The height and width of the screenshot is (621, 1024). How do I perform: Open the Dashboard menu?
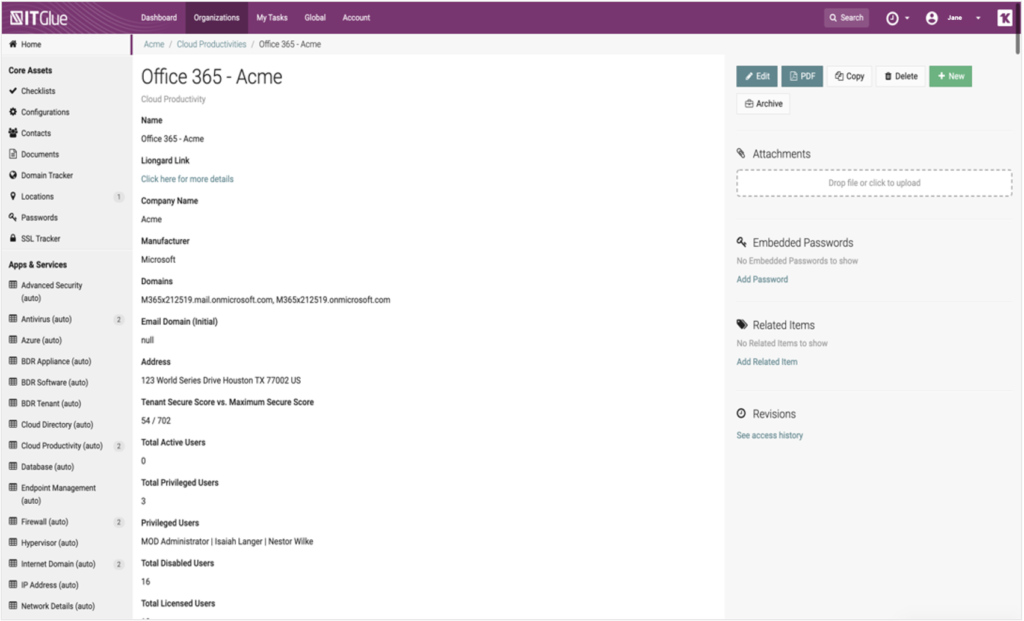159,18
